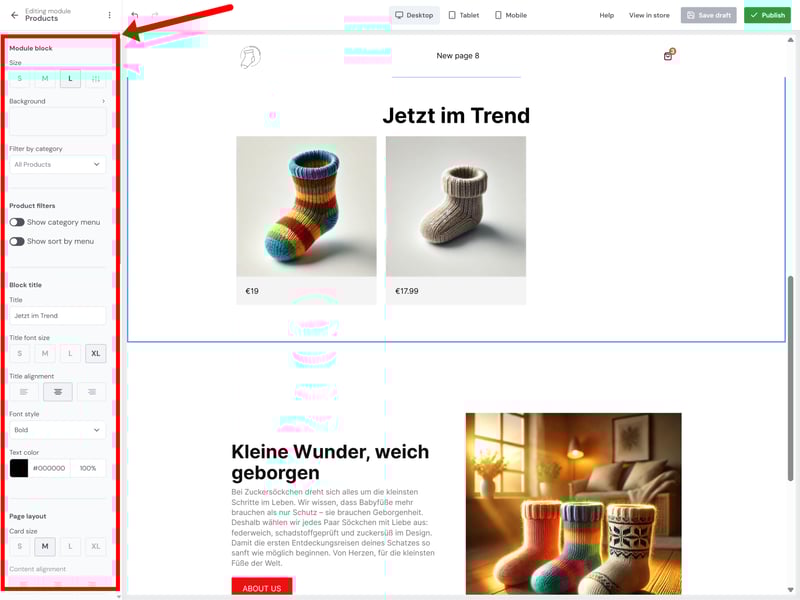Open the Font style dropdown

click(58, 430)
